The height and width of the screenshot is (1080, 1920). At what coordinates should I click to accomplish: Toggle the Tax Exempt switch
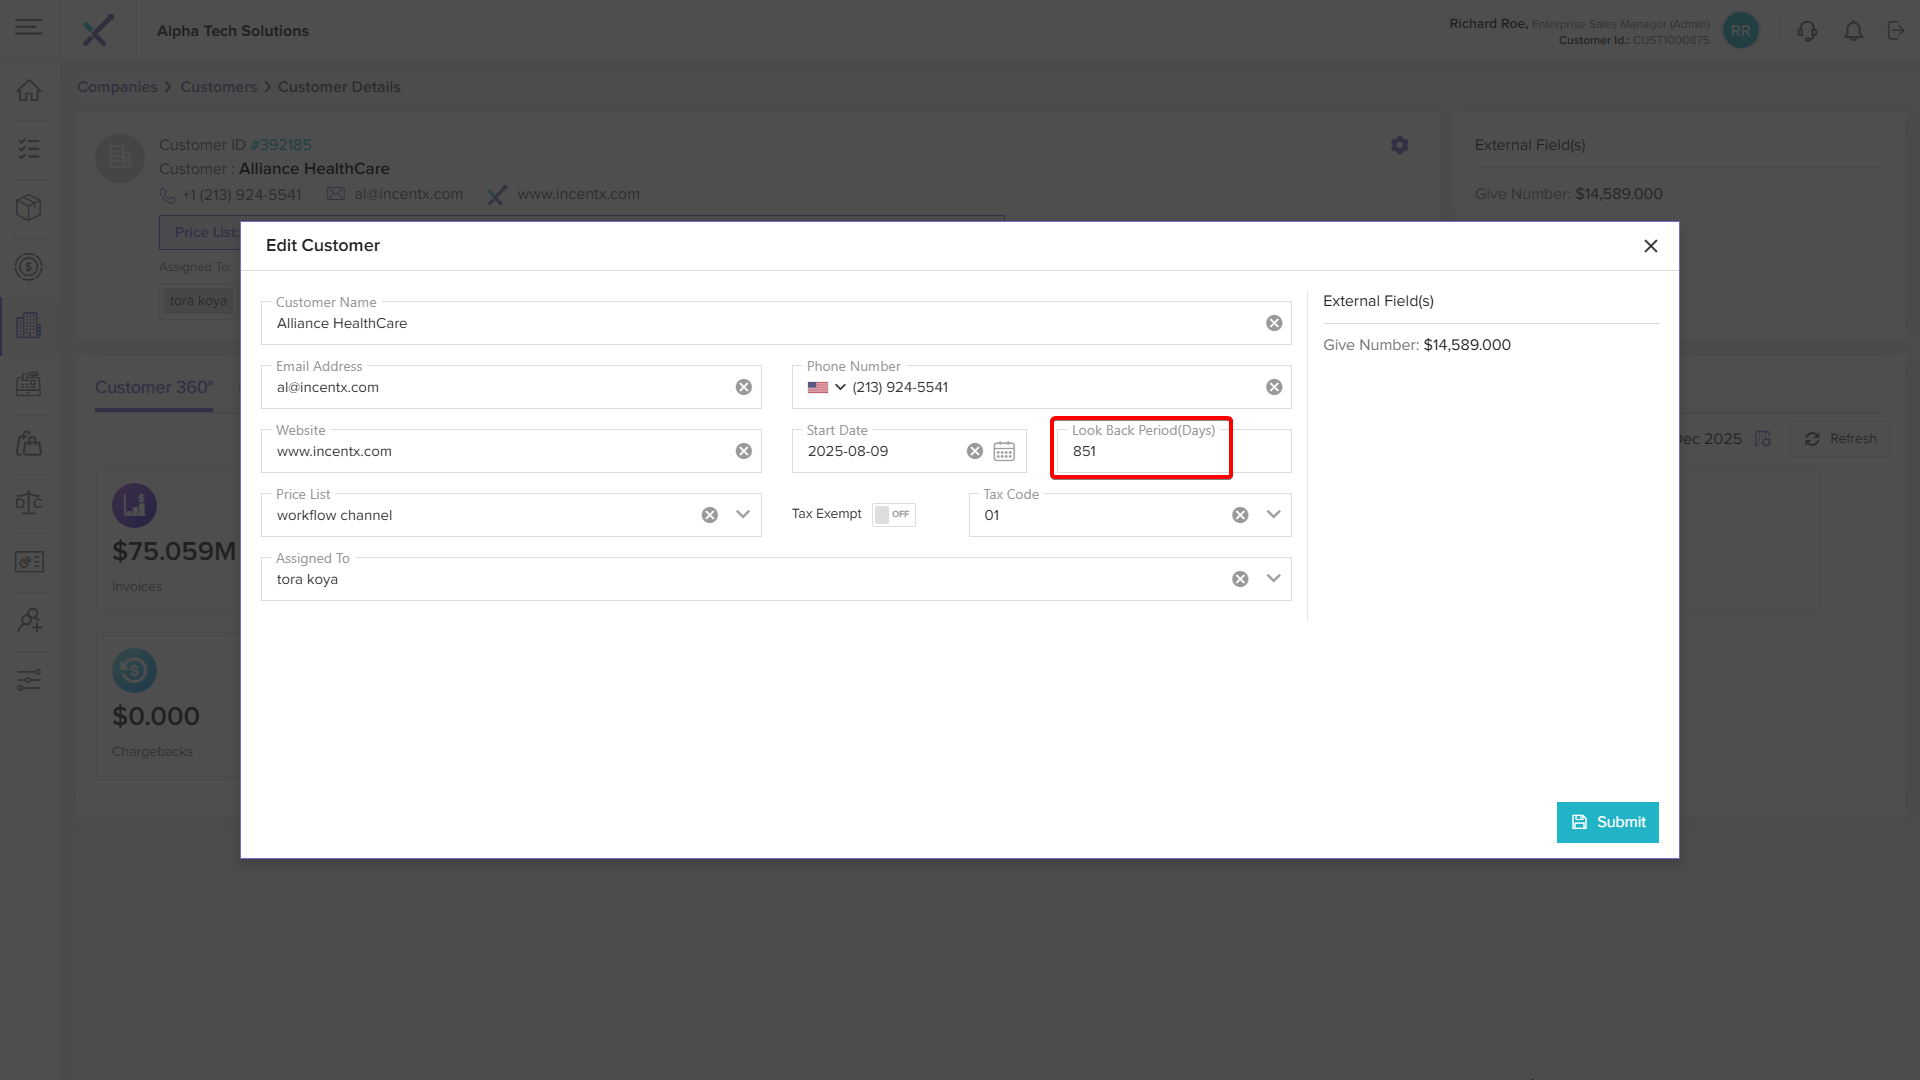click(x=893, y=514)
